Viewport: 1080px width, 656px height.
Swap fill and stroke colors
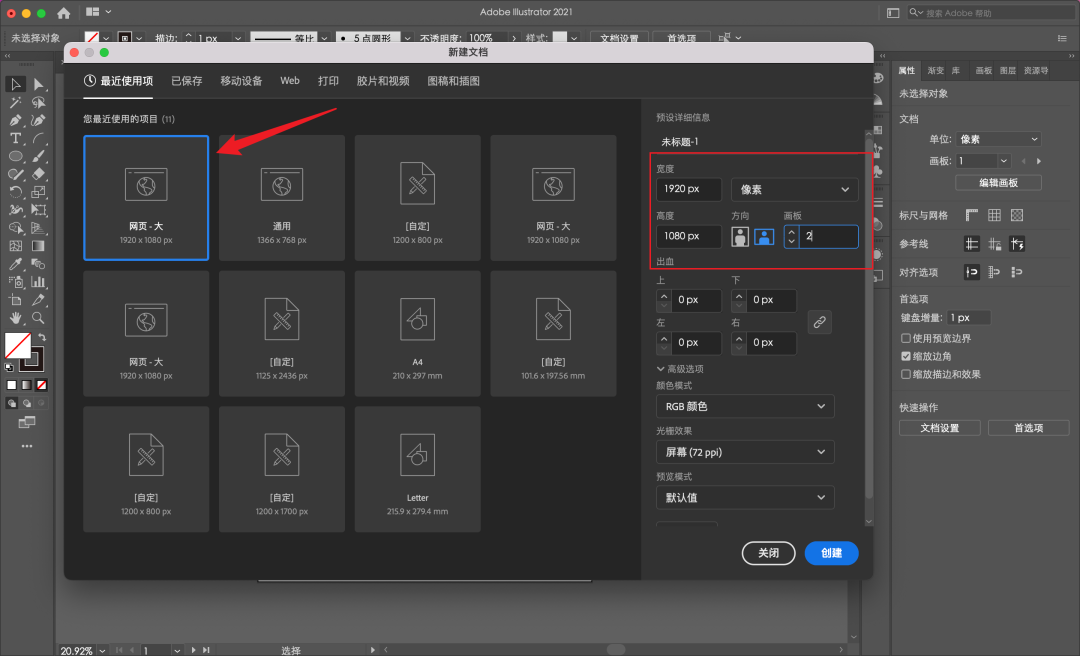tap(42, 337)
